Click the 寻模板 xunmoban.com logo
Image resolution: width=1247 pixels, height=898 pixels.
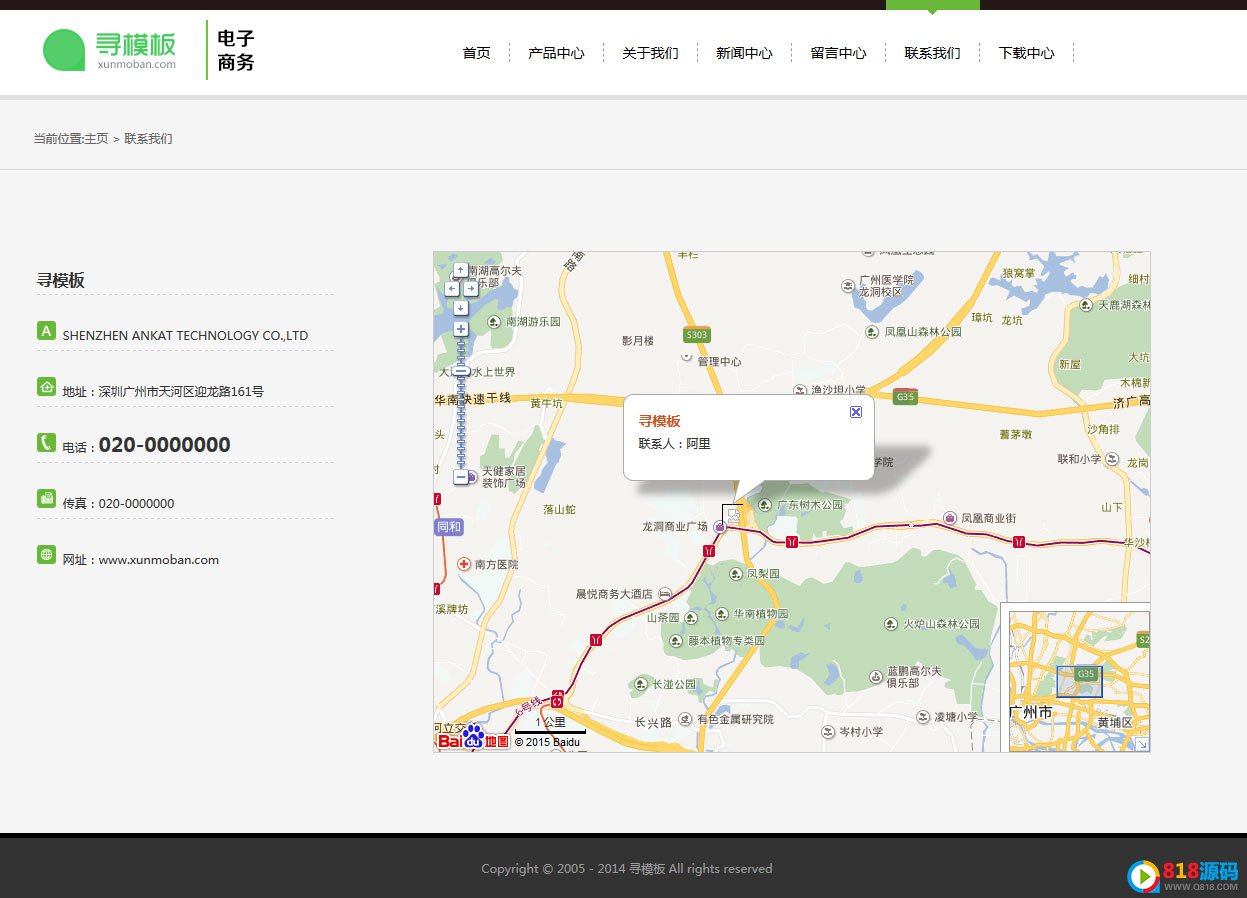coord(110,50)
